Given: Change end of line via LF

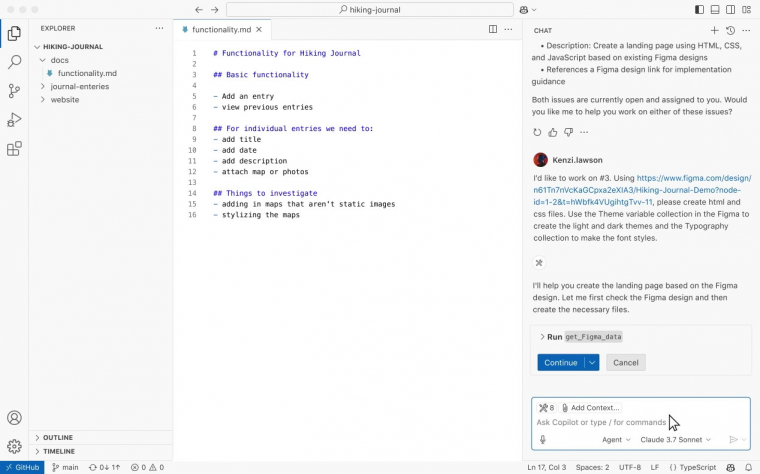Looking at the screenshot, I should click(x=654, y=468).
